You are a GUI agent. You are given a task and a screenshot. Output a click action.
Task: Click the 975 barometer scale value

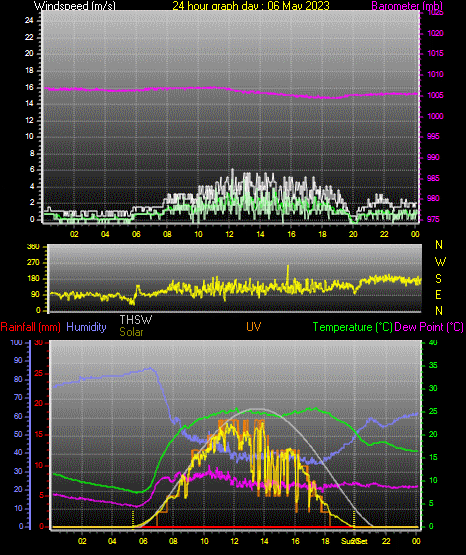click(x=433, y=219)
